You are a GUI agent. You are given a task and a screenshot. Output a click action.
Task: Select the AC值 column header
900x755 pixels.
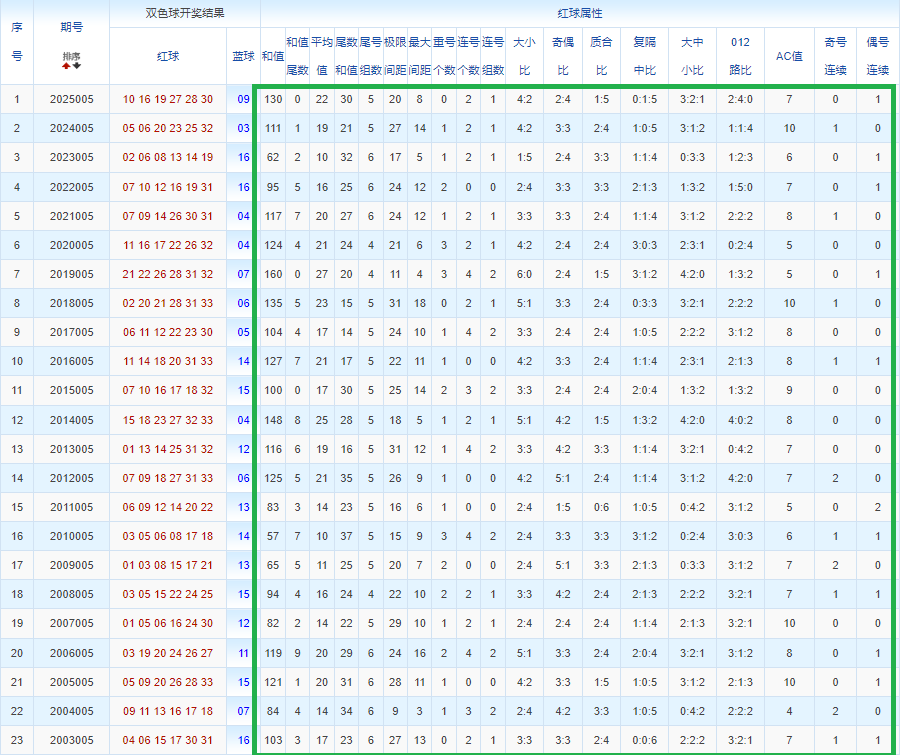tap(789, 56)
